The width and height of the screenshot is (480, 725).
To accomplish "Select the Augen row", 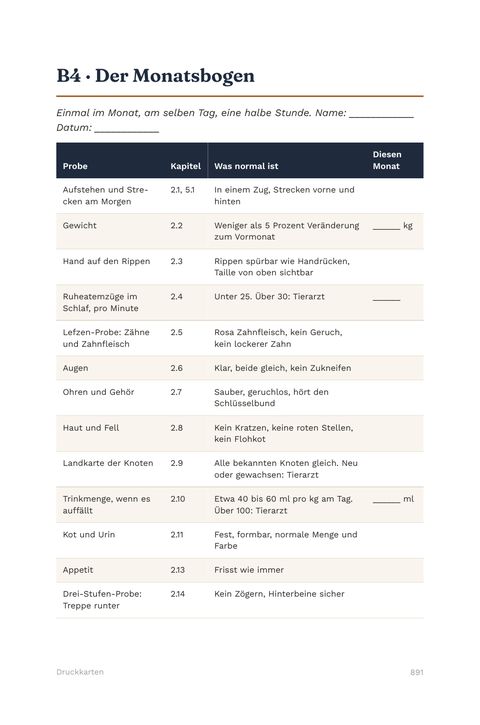I will pyautogui.click(x=240, y=368).
